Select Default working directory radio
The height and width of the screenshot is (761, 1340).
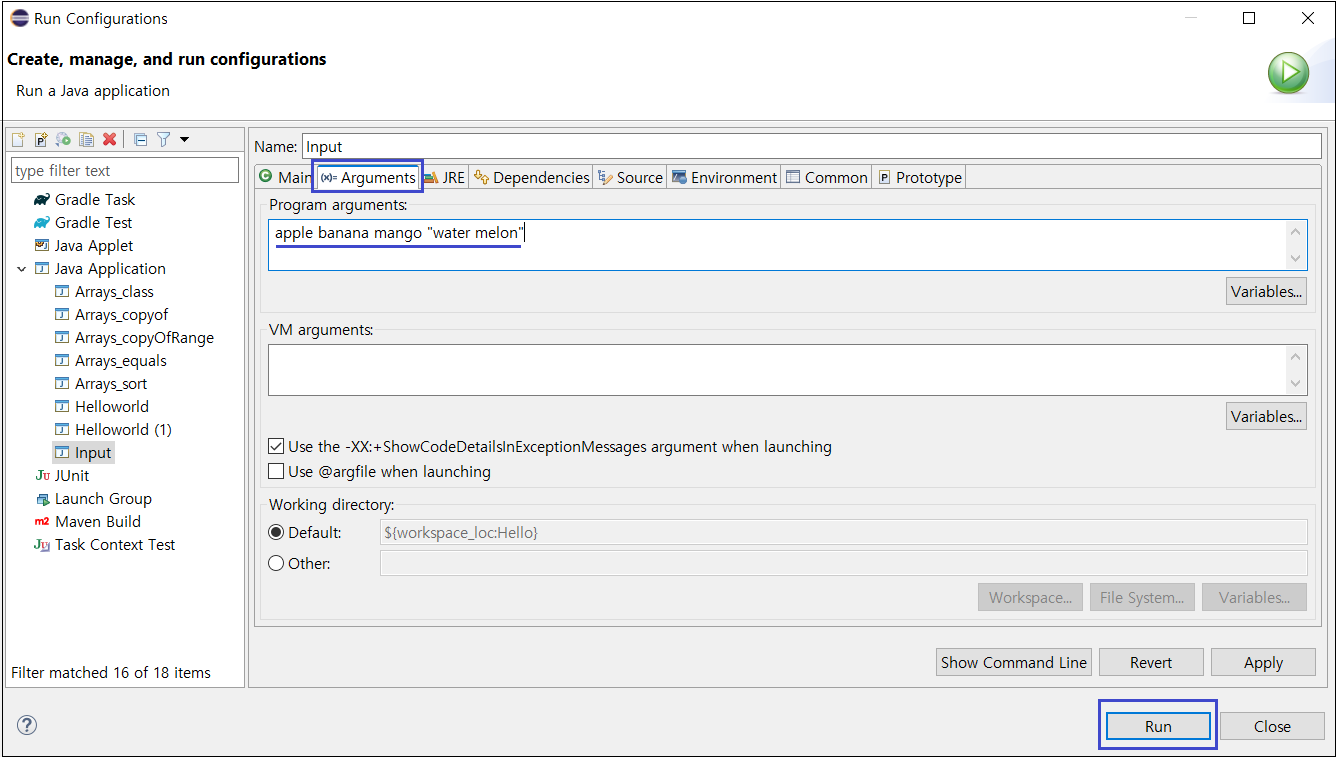(277, 533)
